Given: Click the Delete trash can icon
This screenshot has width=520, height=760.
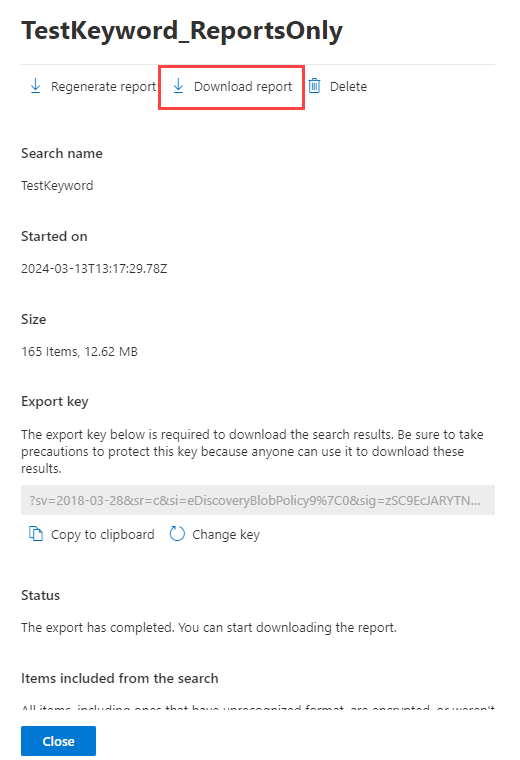Looking at the screenshot, I should [x=315, y=86].
